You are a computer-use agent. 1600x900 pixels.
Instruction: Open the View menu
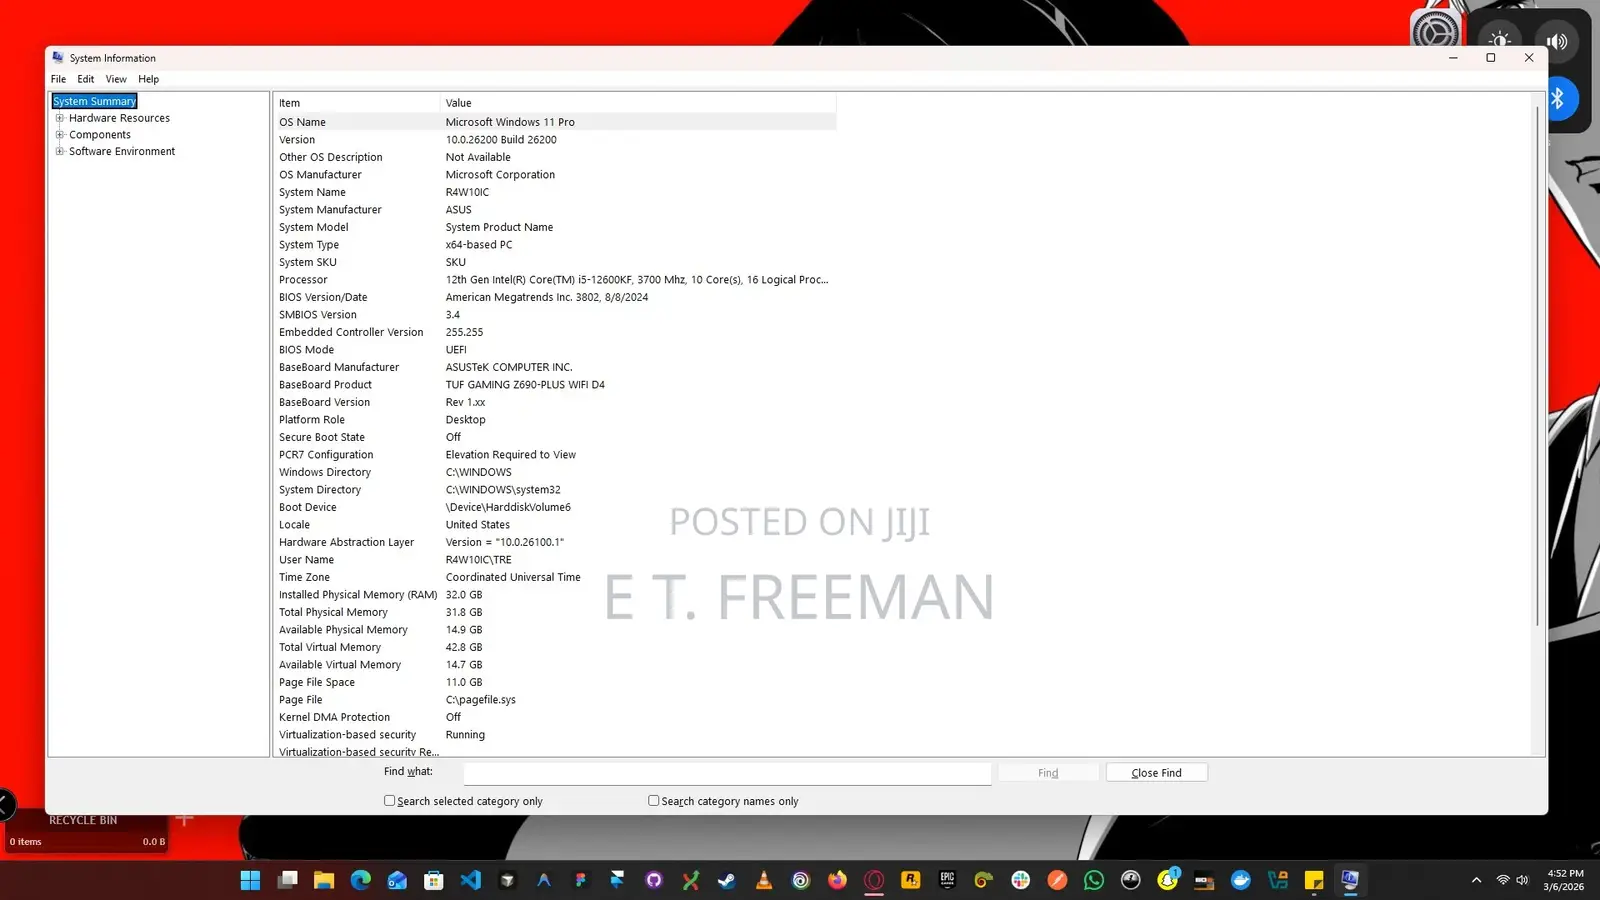(x=116, y=79)
